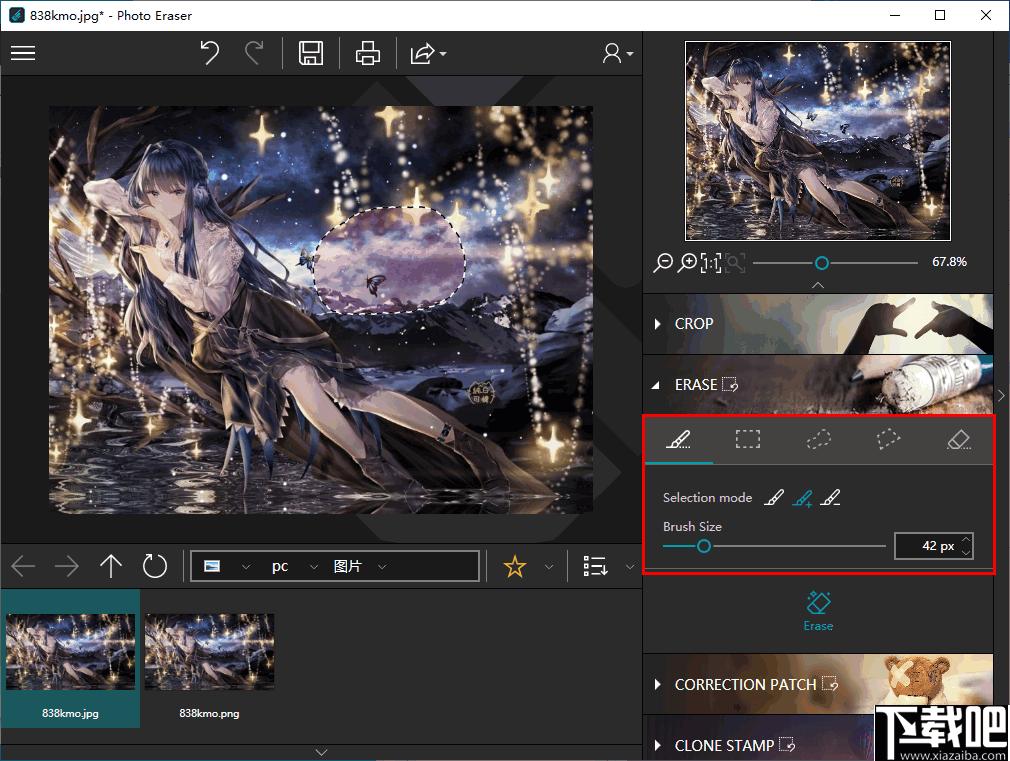Open the user account menu
This screenshot has width=1010, height=761.
[x=618, y=53]
